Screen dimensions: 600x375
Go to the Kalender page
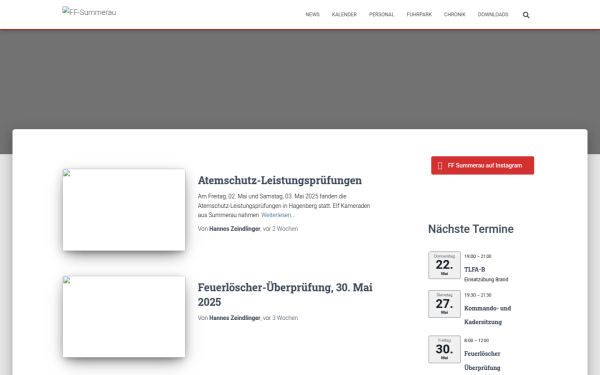(344, 15)
